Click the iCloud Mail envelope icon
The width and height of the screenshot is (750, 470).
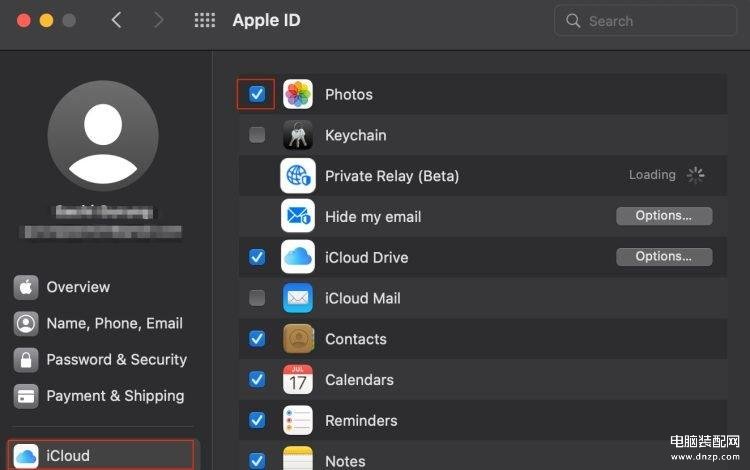[x=298, y=298]
